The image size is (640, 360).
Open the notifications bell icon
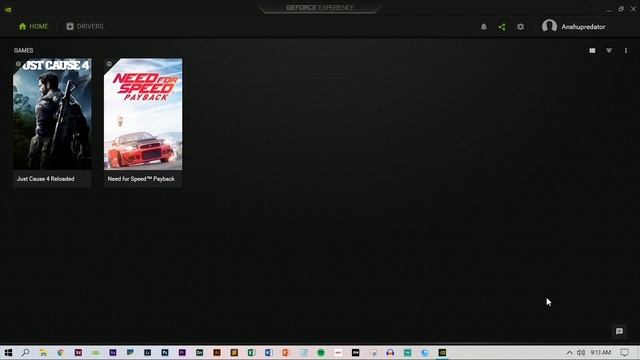[484, 27]
